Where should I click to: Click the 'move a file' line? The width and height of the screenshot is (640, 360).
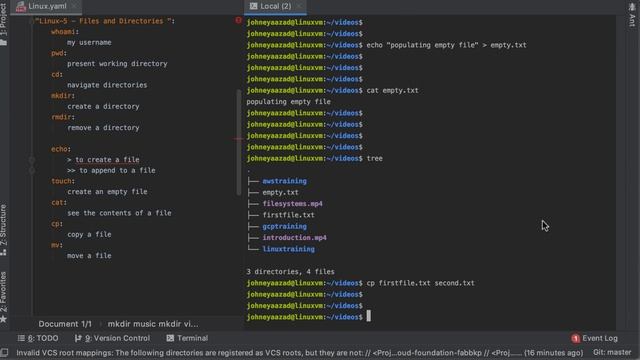click(89, 256)
